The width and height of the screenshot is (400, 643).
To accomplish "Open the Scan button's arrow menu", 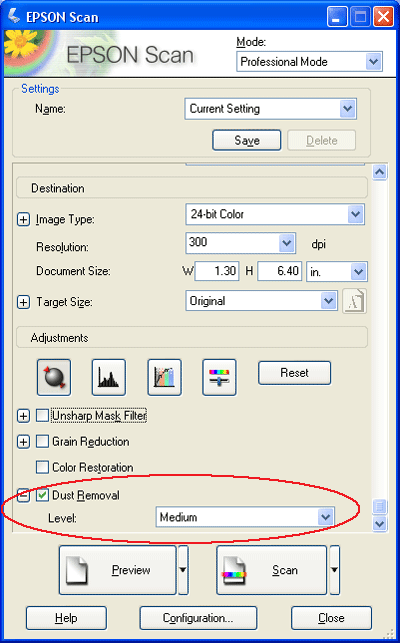I will 334,570.
